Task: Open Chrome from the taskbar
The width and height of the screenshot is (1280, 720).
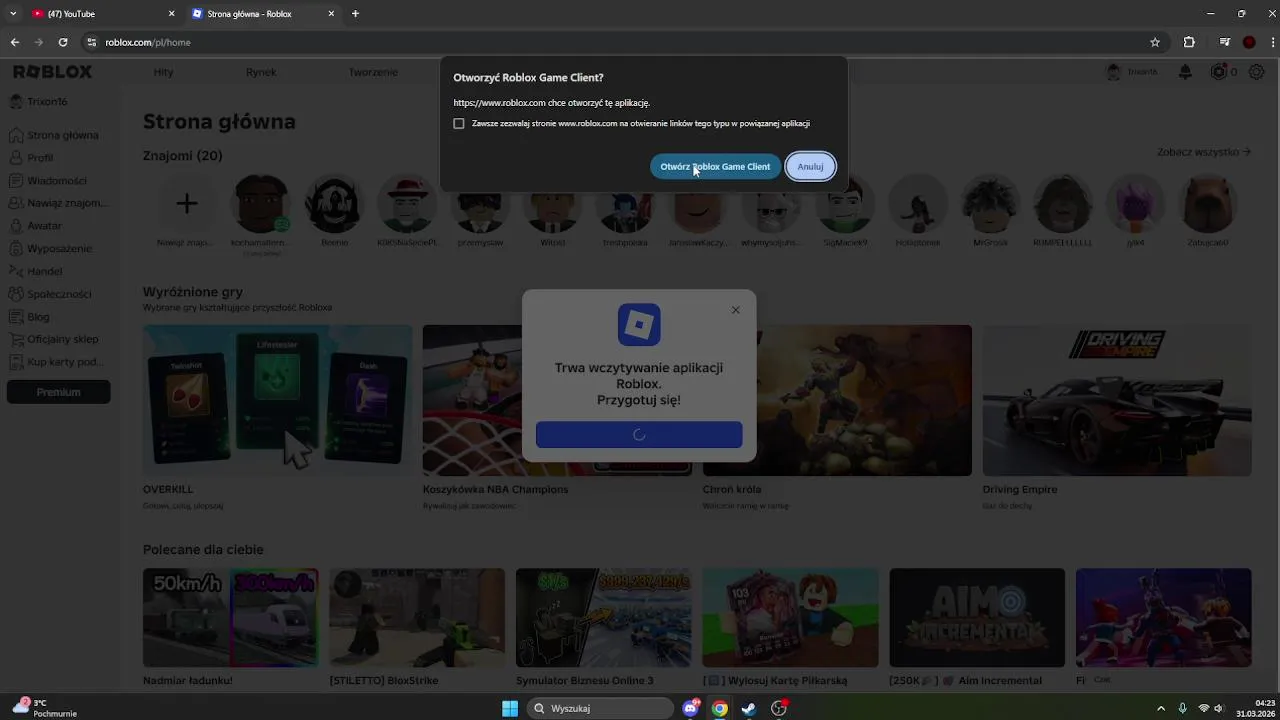Action: (x=719, y=708)
